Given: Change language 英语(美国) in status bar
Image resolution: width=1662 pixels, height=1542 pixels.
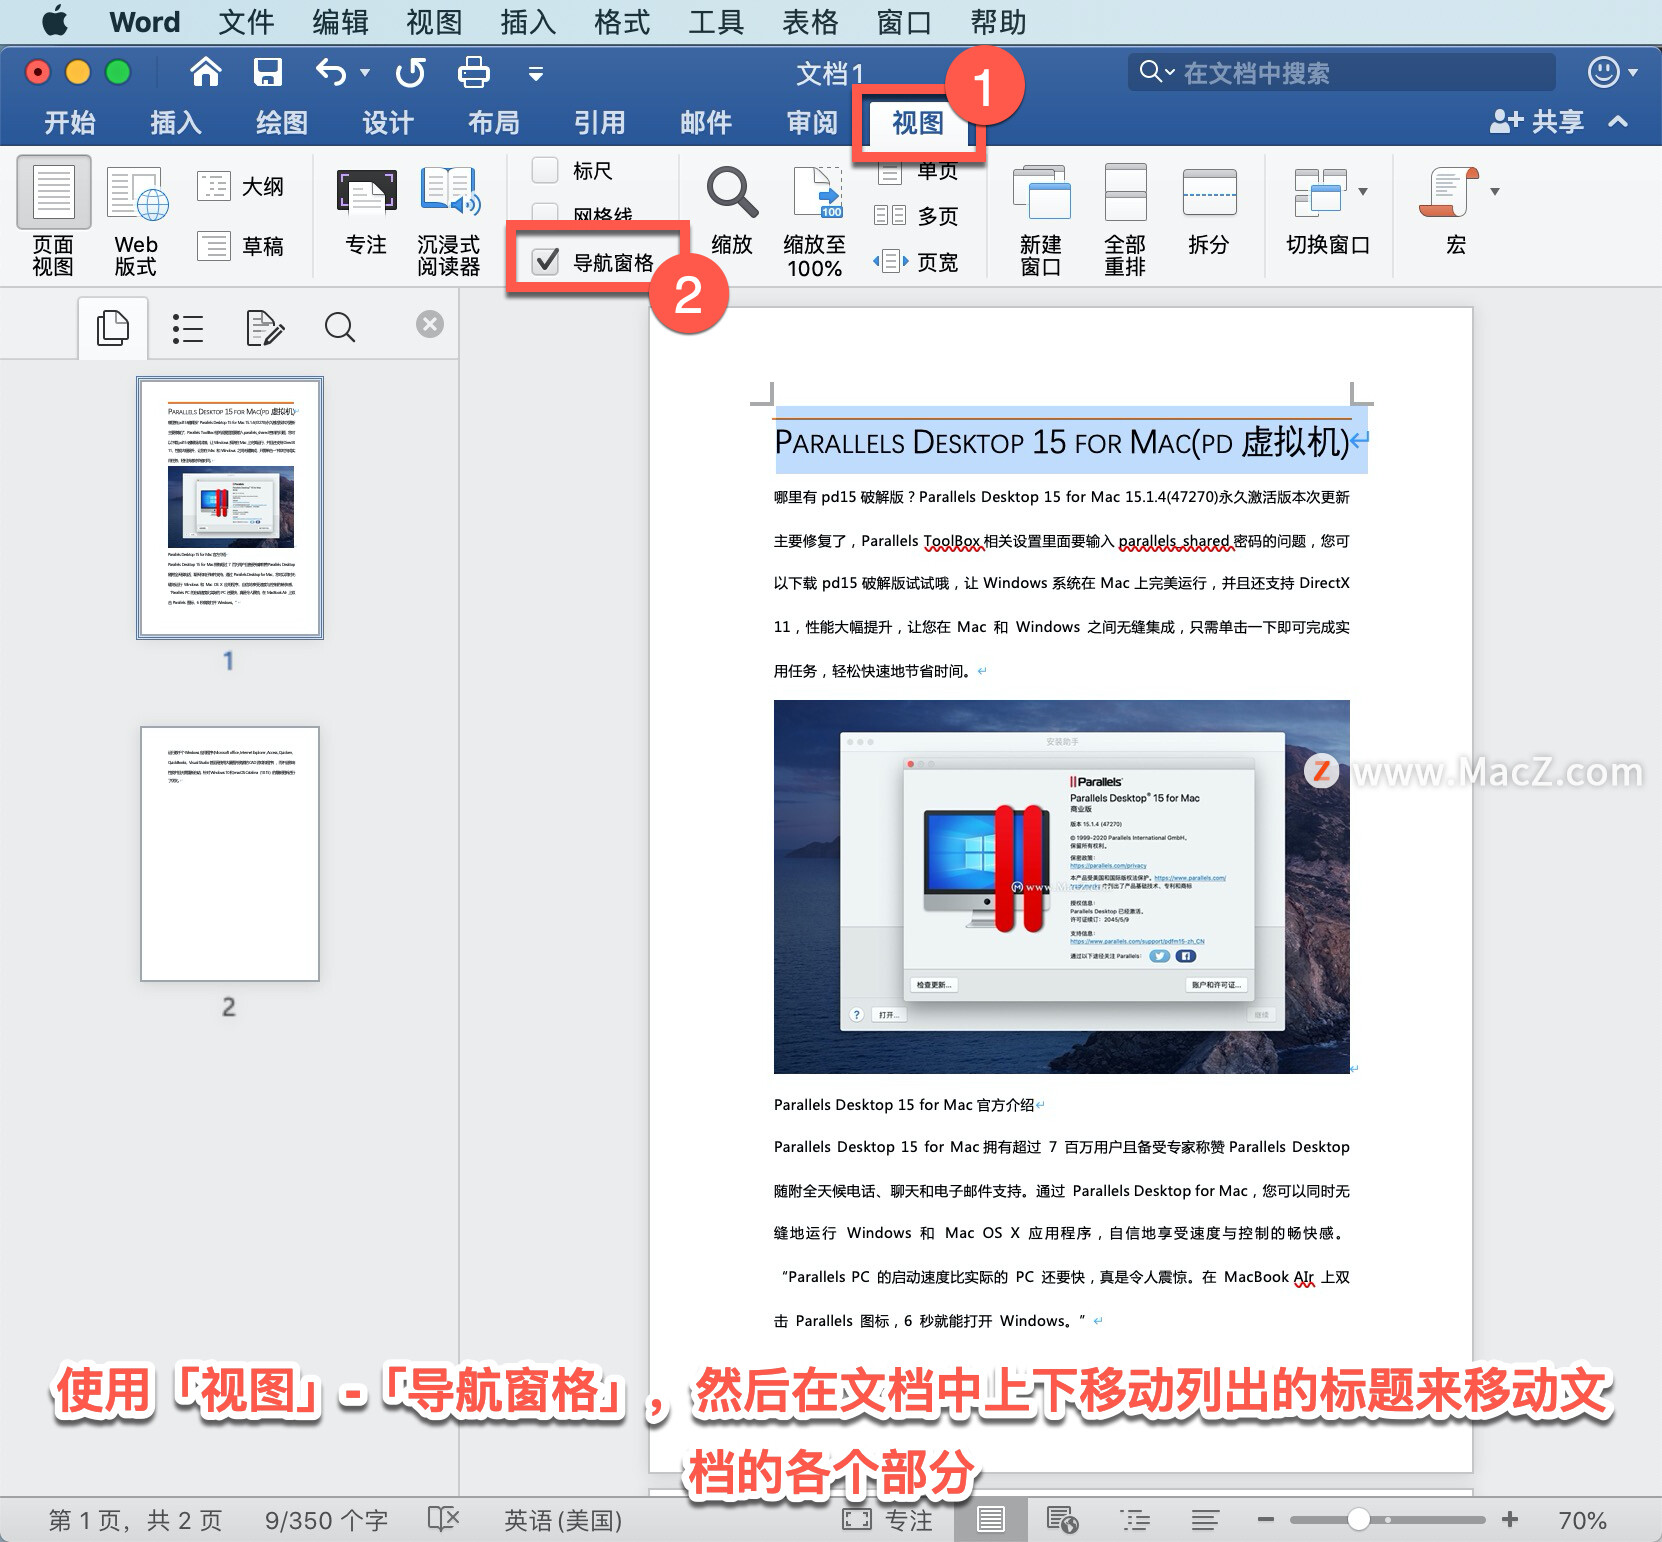Looking at the screenshot, I should point(563,1520).
